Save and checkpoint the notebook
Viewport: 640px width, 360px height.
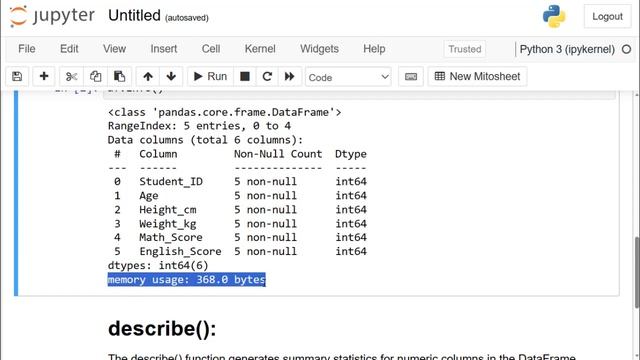point(17,76)
